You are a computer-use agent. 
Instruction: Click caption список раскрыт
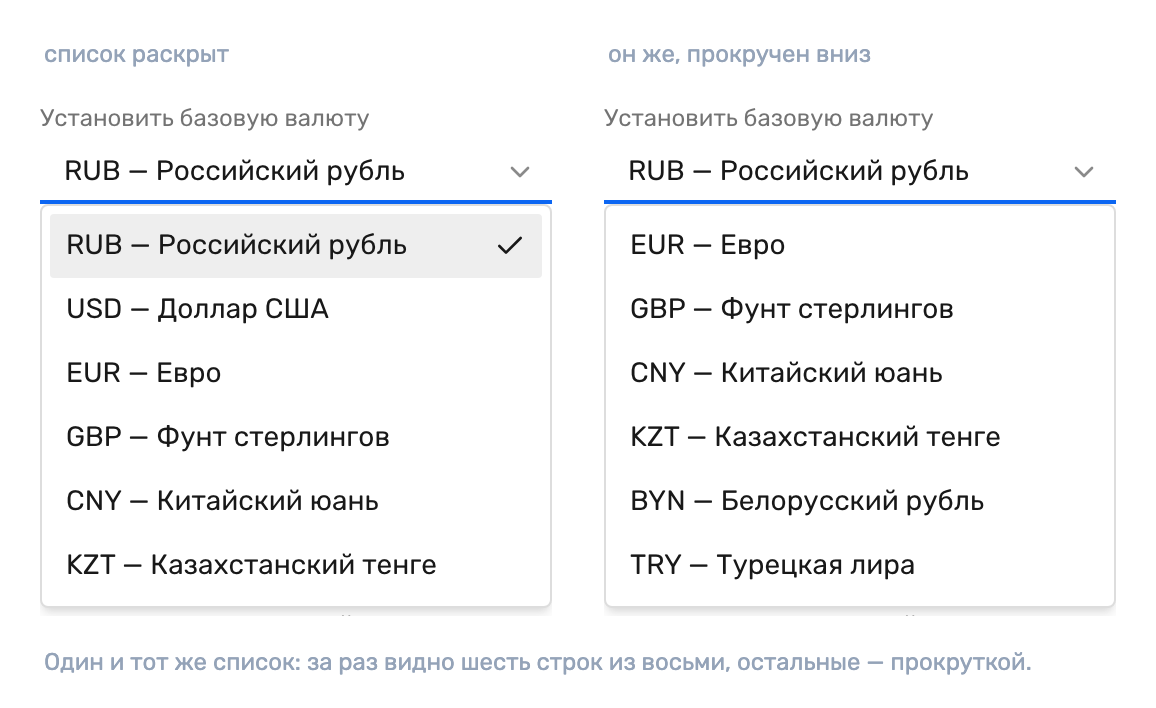(136, 55)
